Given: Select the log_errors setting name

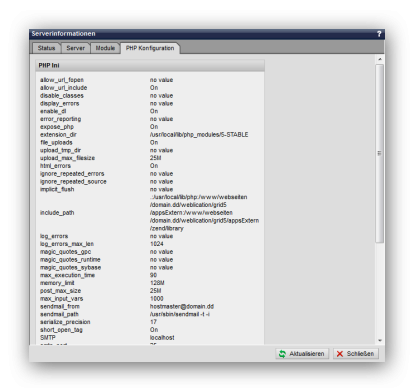Looking at the screenshot, I should point(54,236).
